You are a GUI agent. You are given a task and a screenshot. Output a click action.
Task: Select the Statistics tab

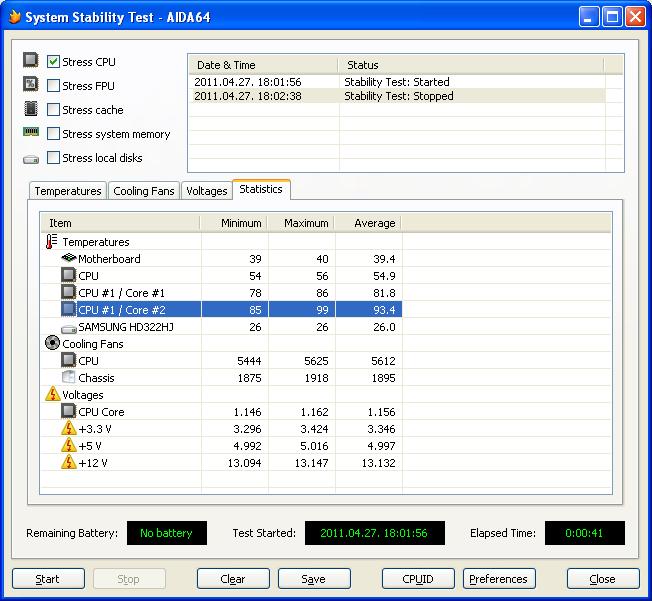click(x=261, y=189)
